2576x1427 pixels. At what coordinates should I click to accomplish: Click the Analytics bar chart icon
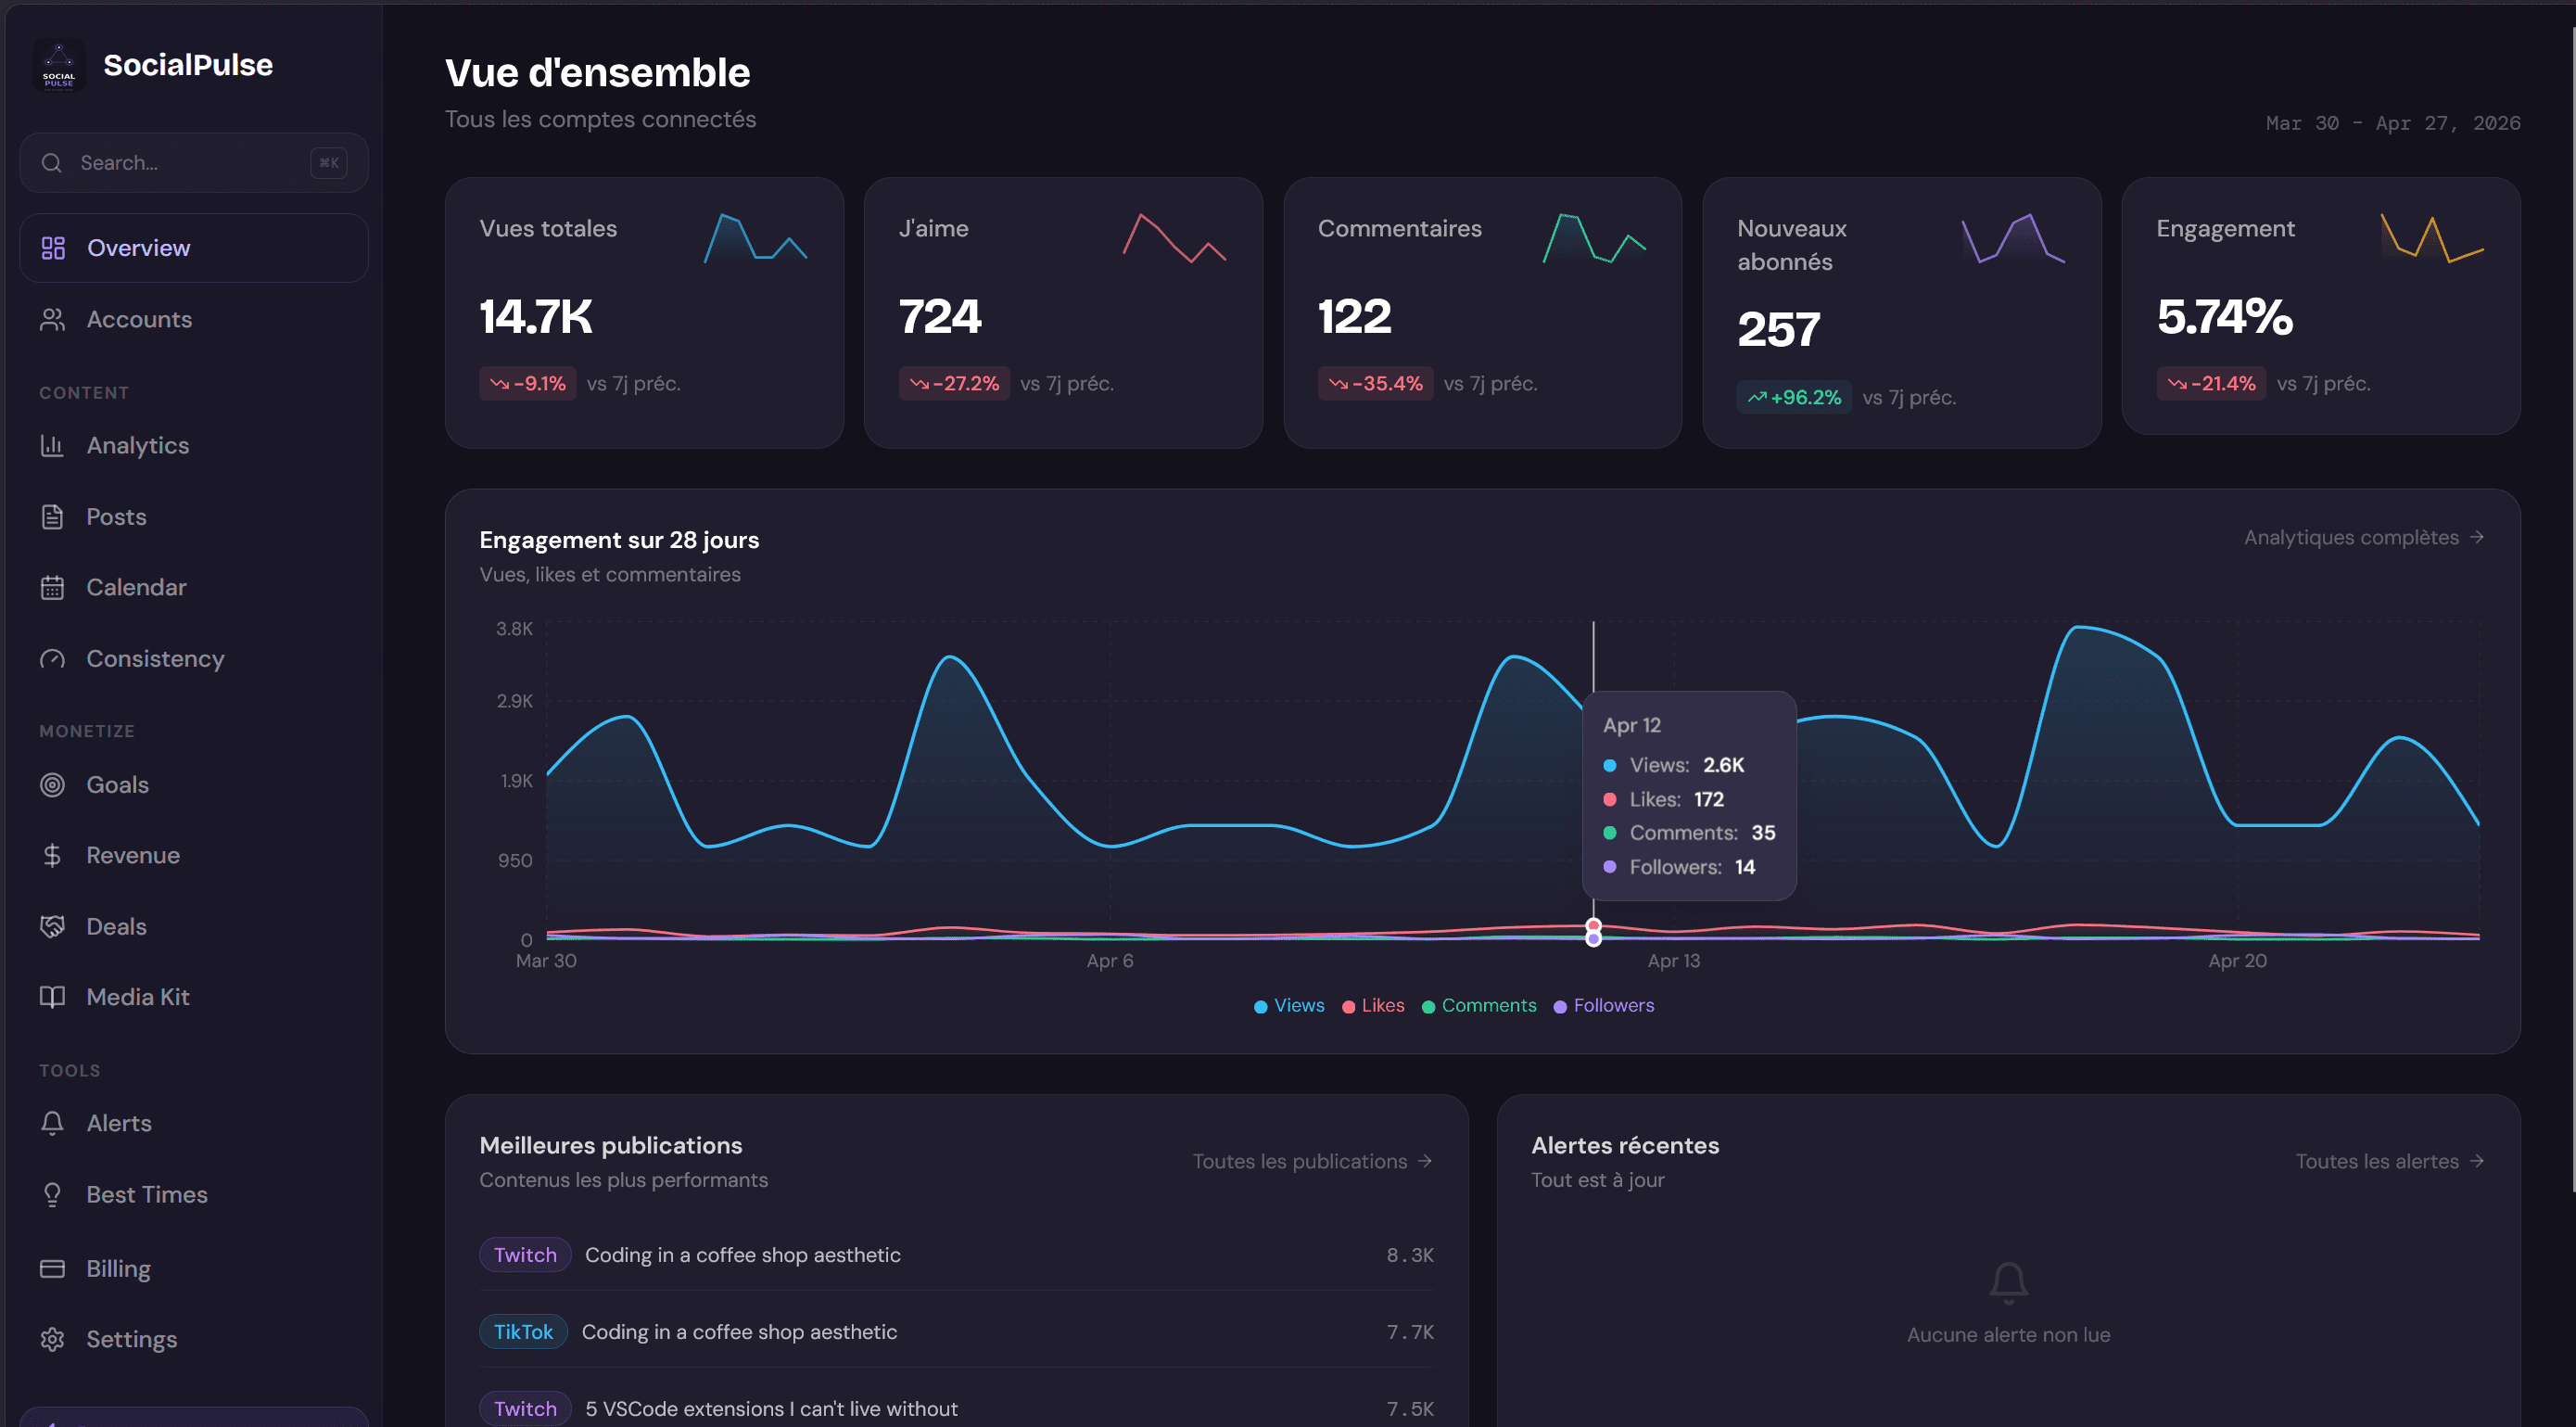53,445
